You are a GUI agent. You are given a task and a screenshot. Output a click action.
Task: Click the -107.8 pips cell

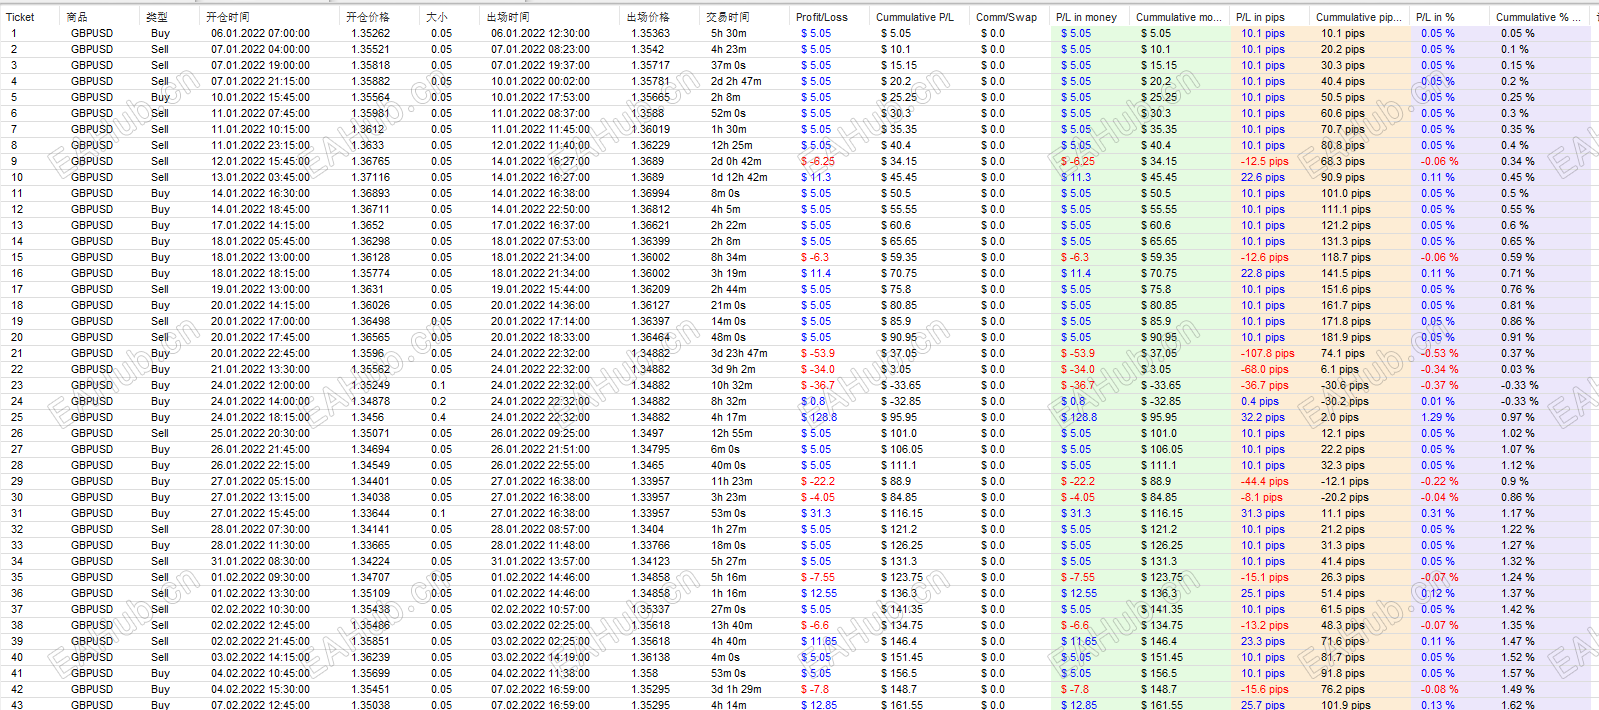pos(1268,353)
